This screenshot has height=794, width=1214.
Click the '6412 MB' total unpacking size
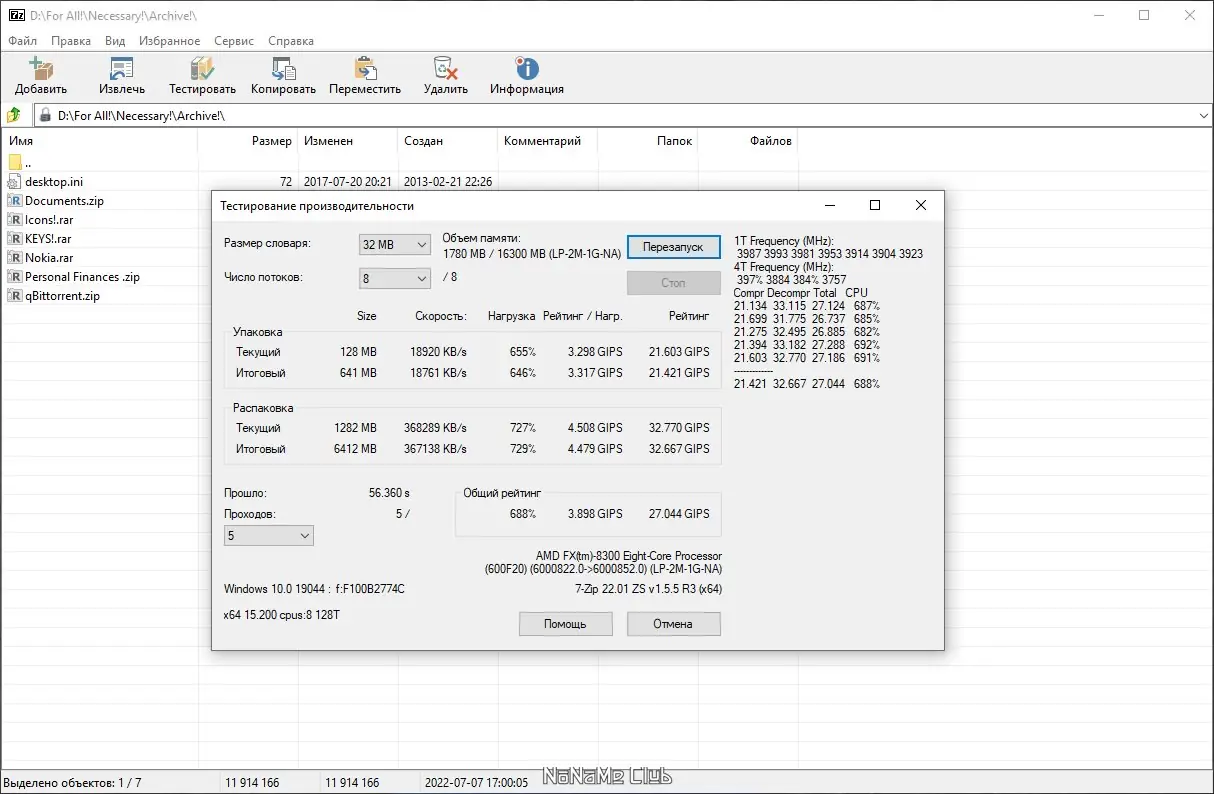click(355, 449)
